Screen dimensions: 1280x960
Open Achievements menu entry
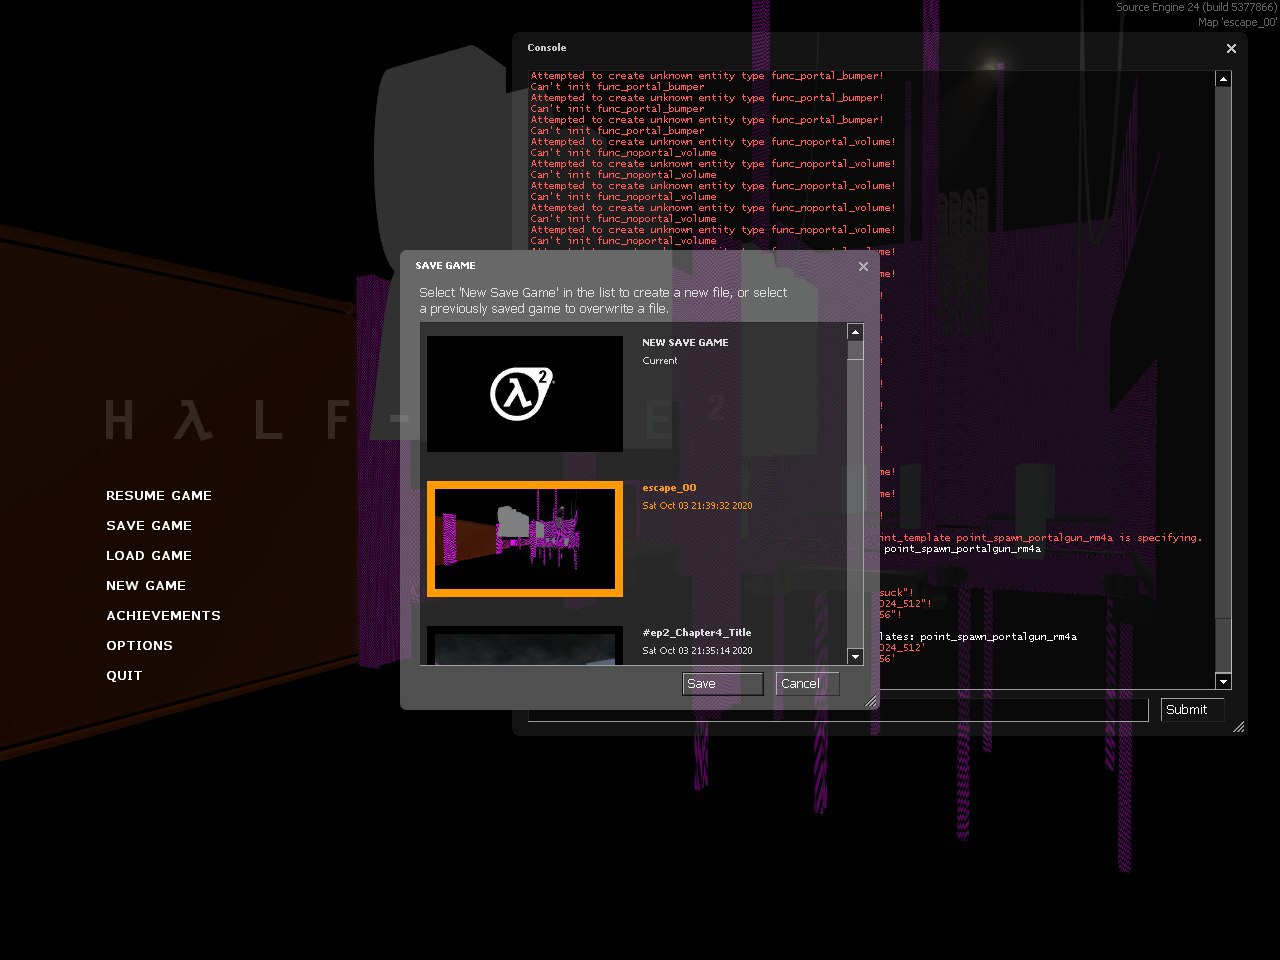pyautogui.click(x=163, y=616)
